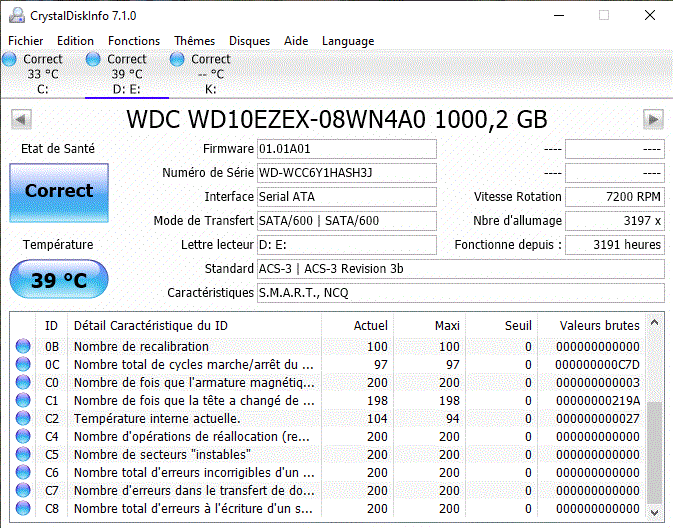Select row Nombre d'erreurs dans le transfert
The height and width of the screenshot is (528, 673).
[x=329, y=491]
